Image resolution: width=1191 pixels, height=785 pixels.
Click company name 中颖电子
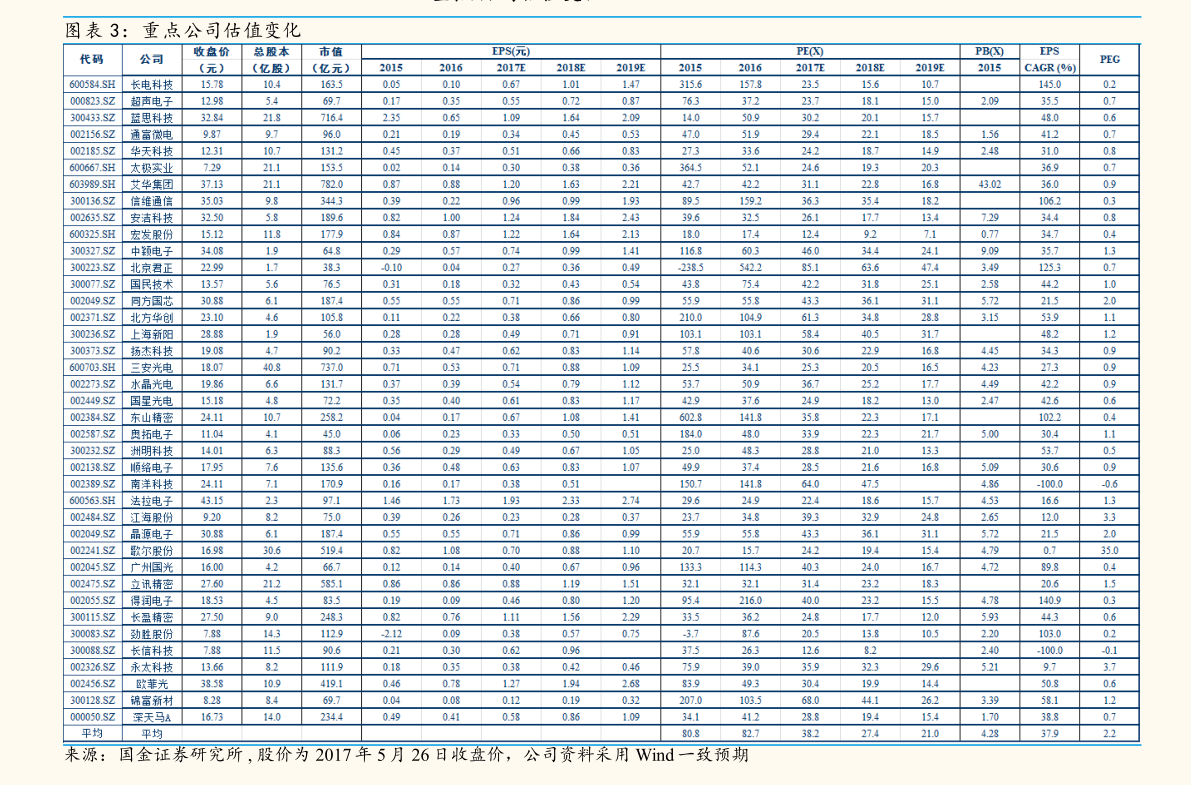pyautogui.click(x=151, y=251)
